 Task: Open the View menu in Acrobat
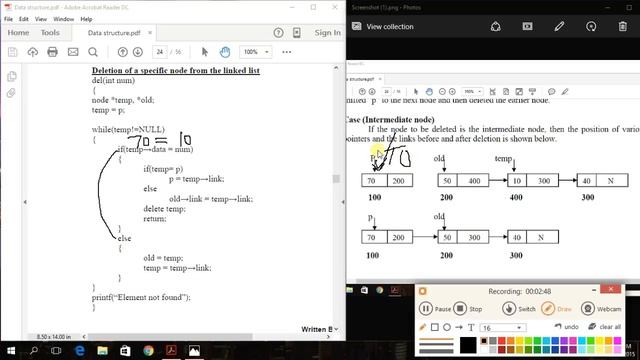tap(40, 19)
